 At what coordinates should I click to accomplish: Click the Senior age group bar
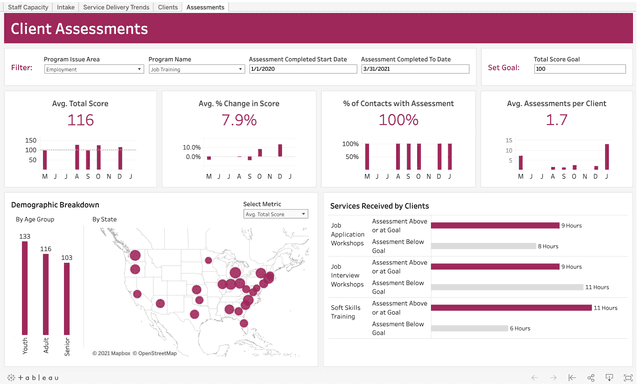67,299
